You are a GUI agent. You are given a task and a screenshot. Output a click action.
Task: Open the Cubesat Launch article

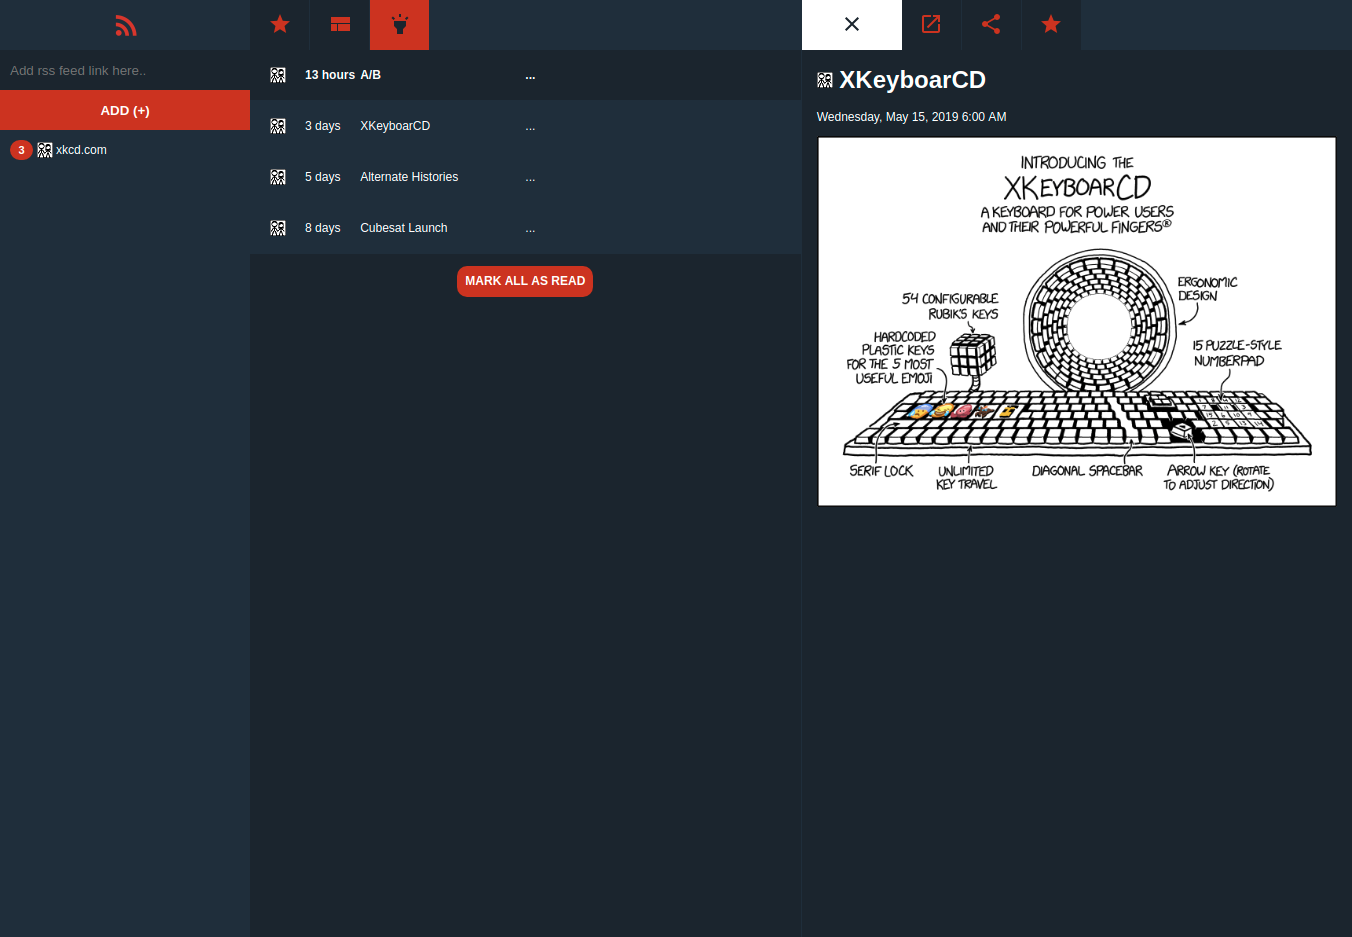click(x=525, y=228)
